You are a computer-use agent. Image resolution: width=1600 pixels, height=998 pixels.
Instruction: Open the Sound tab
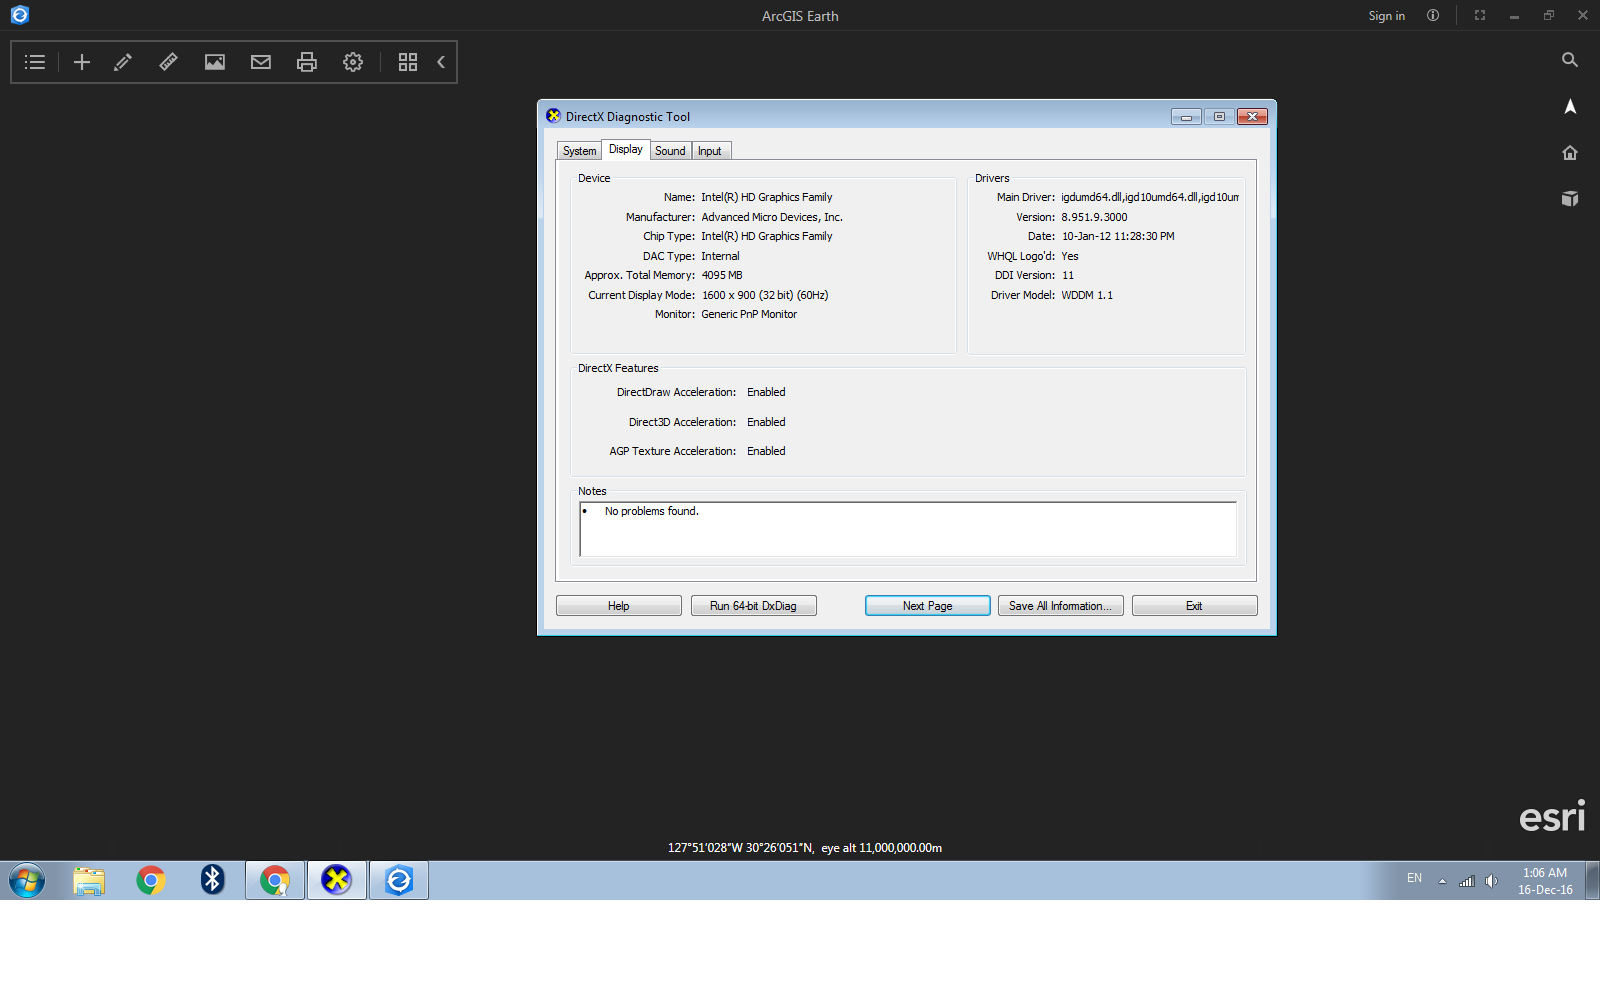(x=671, y=151)
